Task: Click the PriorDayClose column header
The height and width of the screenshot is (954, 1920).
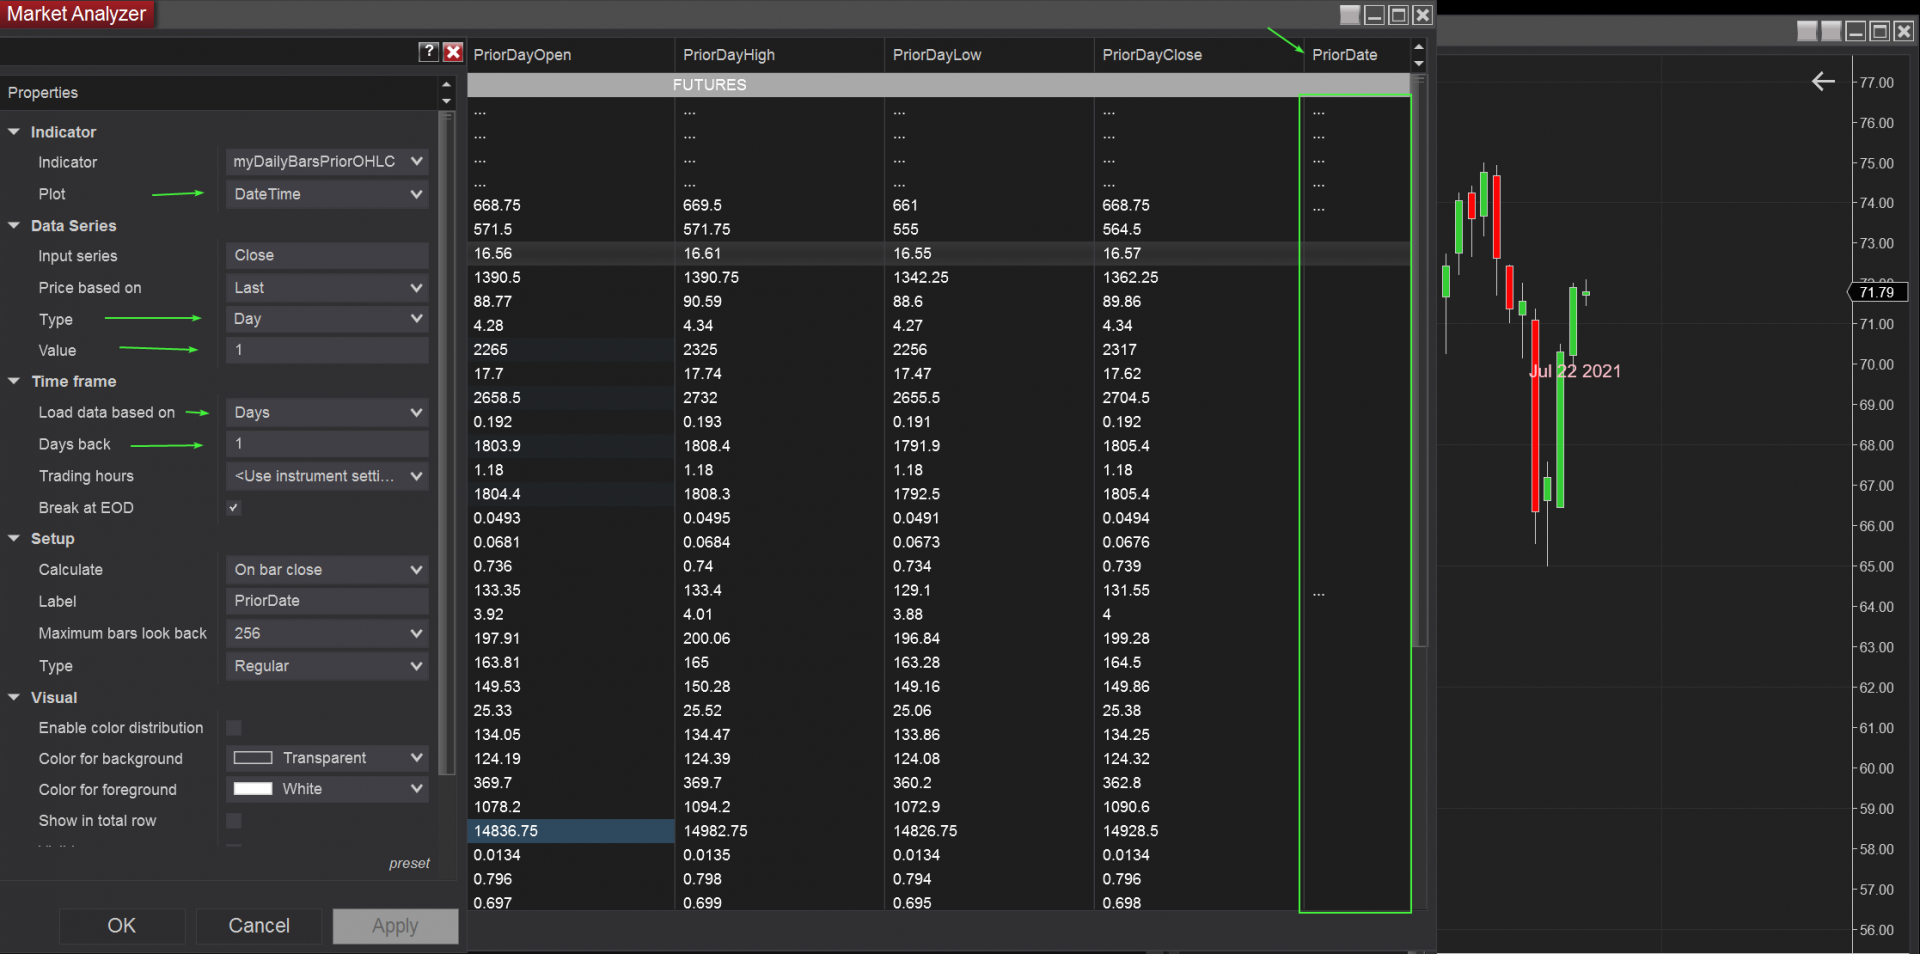Action: [x=1199, y=55]
